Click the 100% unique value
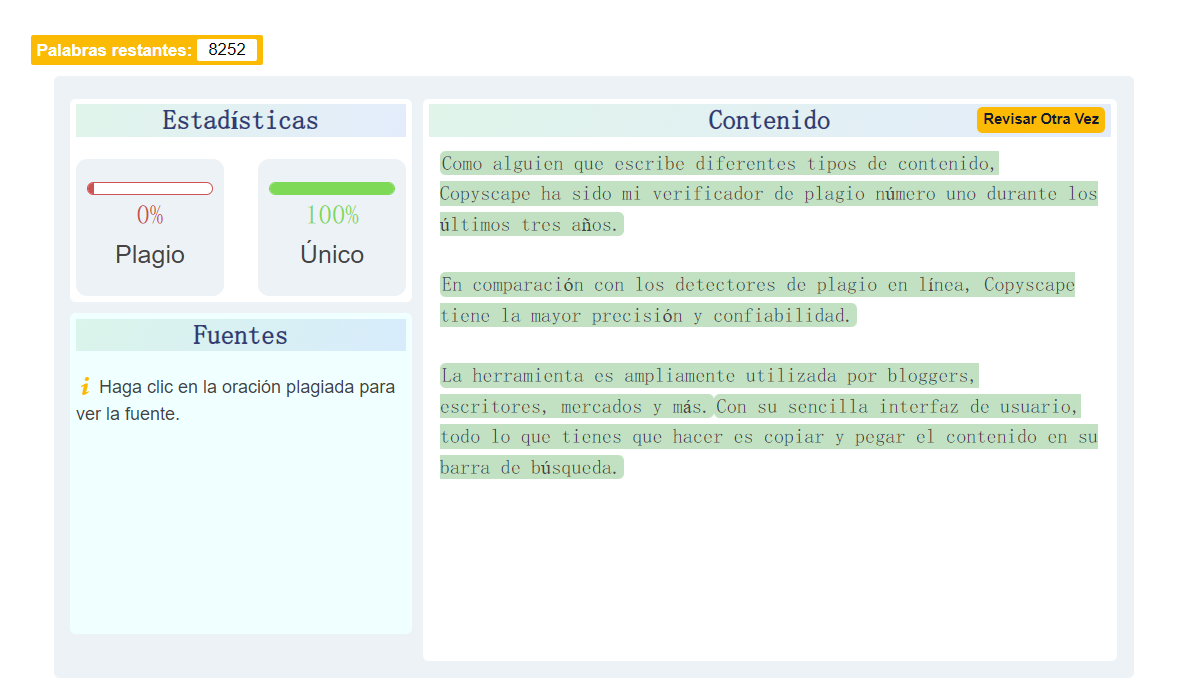The height and width of the screenshot is (700, 1195). tap(332, 215)
